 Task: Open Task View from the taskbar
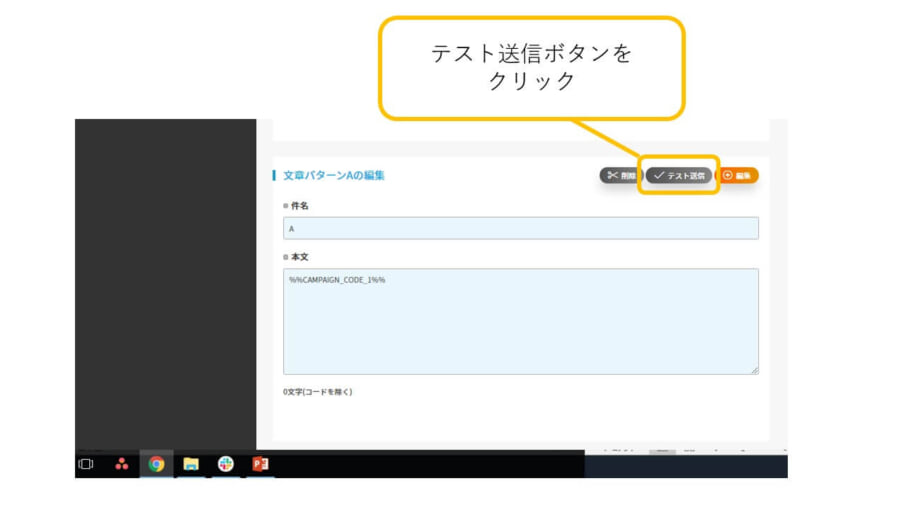point(86,464)
